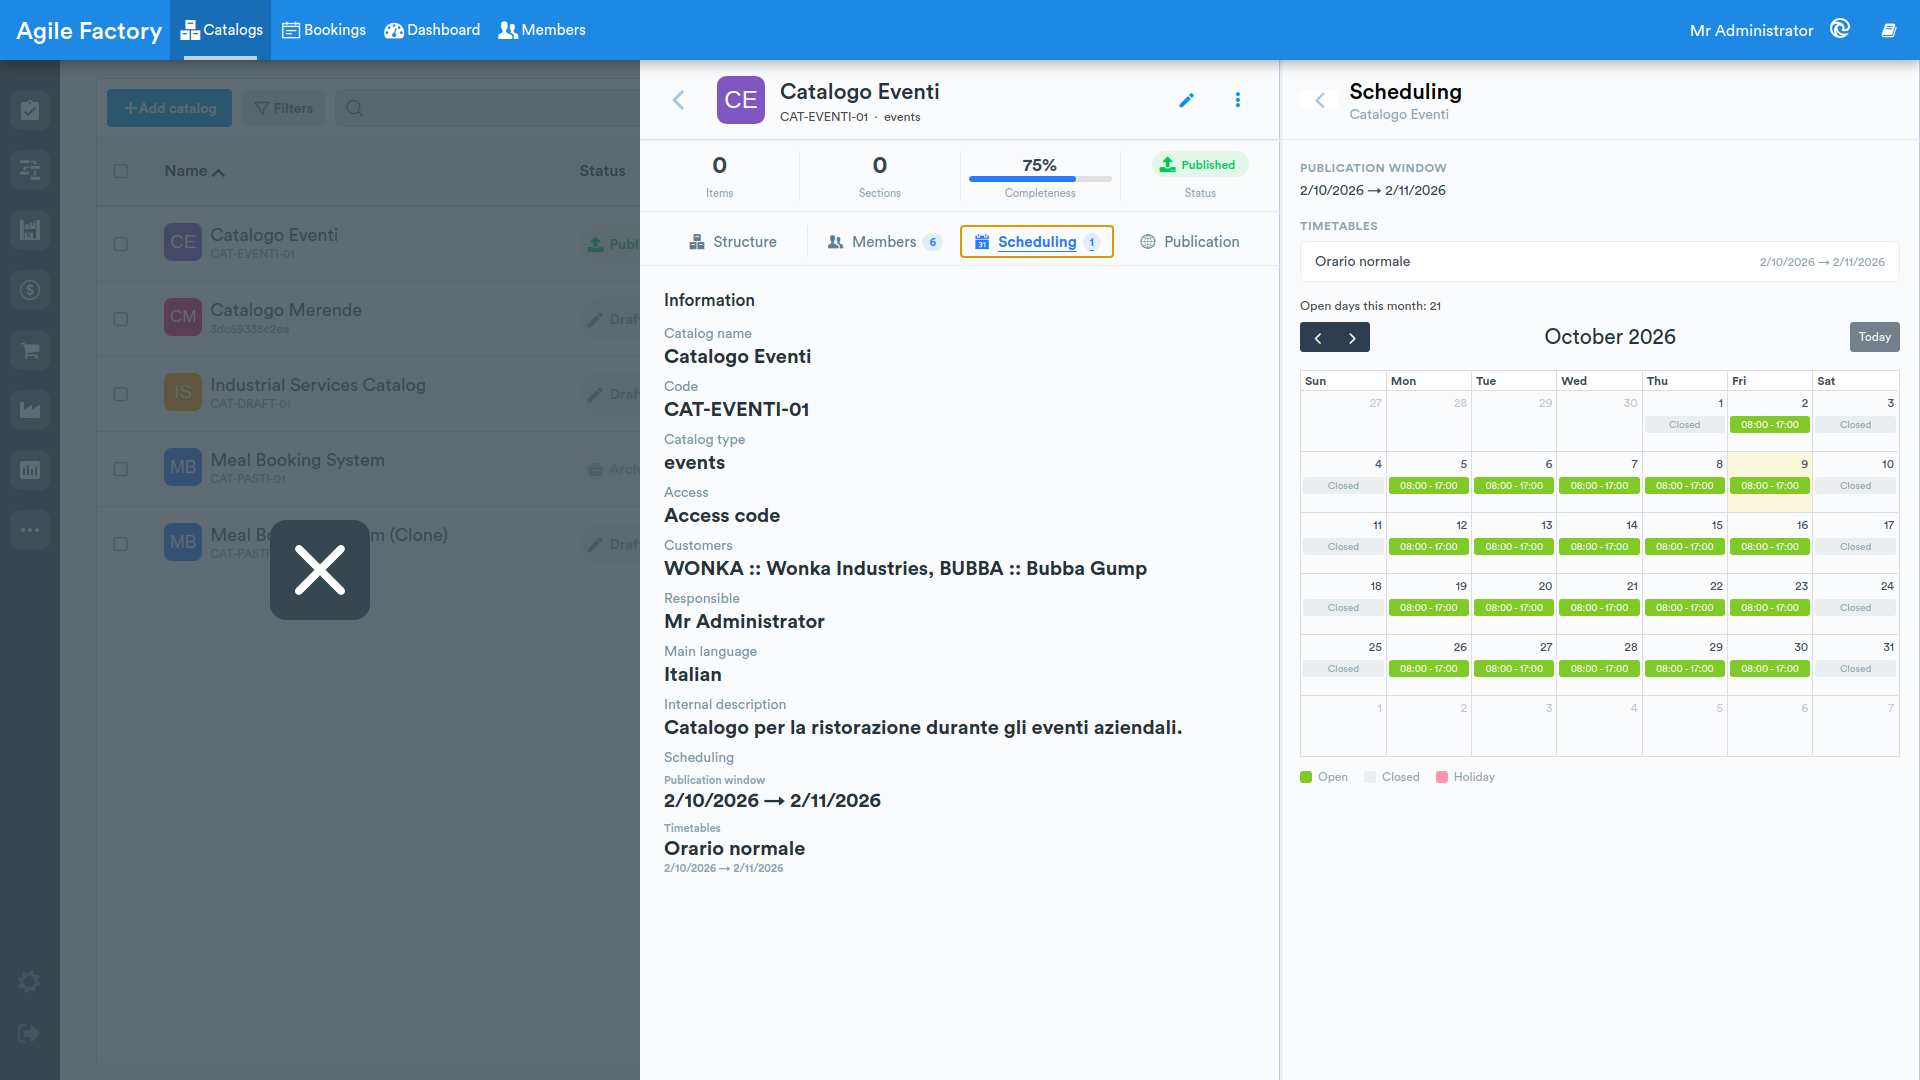This screenshot has width=1920, height=1080.
Task: Open the area chart icon in the sidebar
Action: (x=30, y=410)
